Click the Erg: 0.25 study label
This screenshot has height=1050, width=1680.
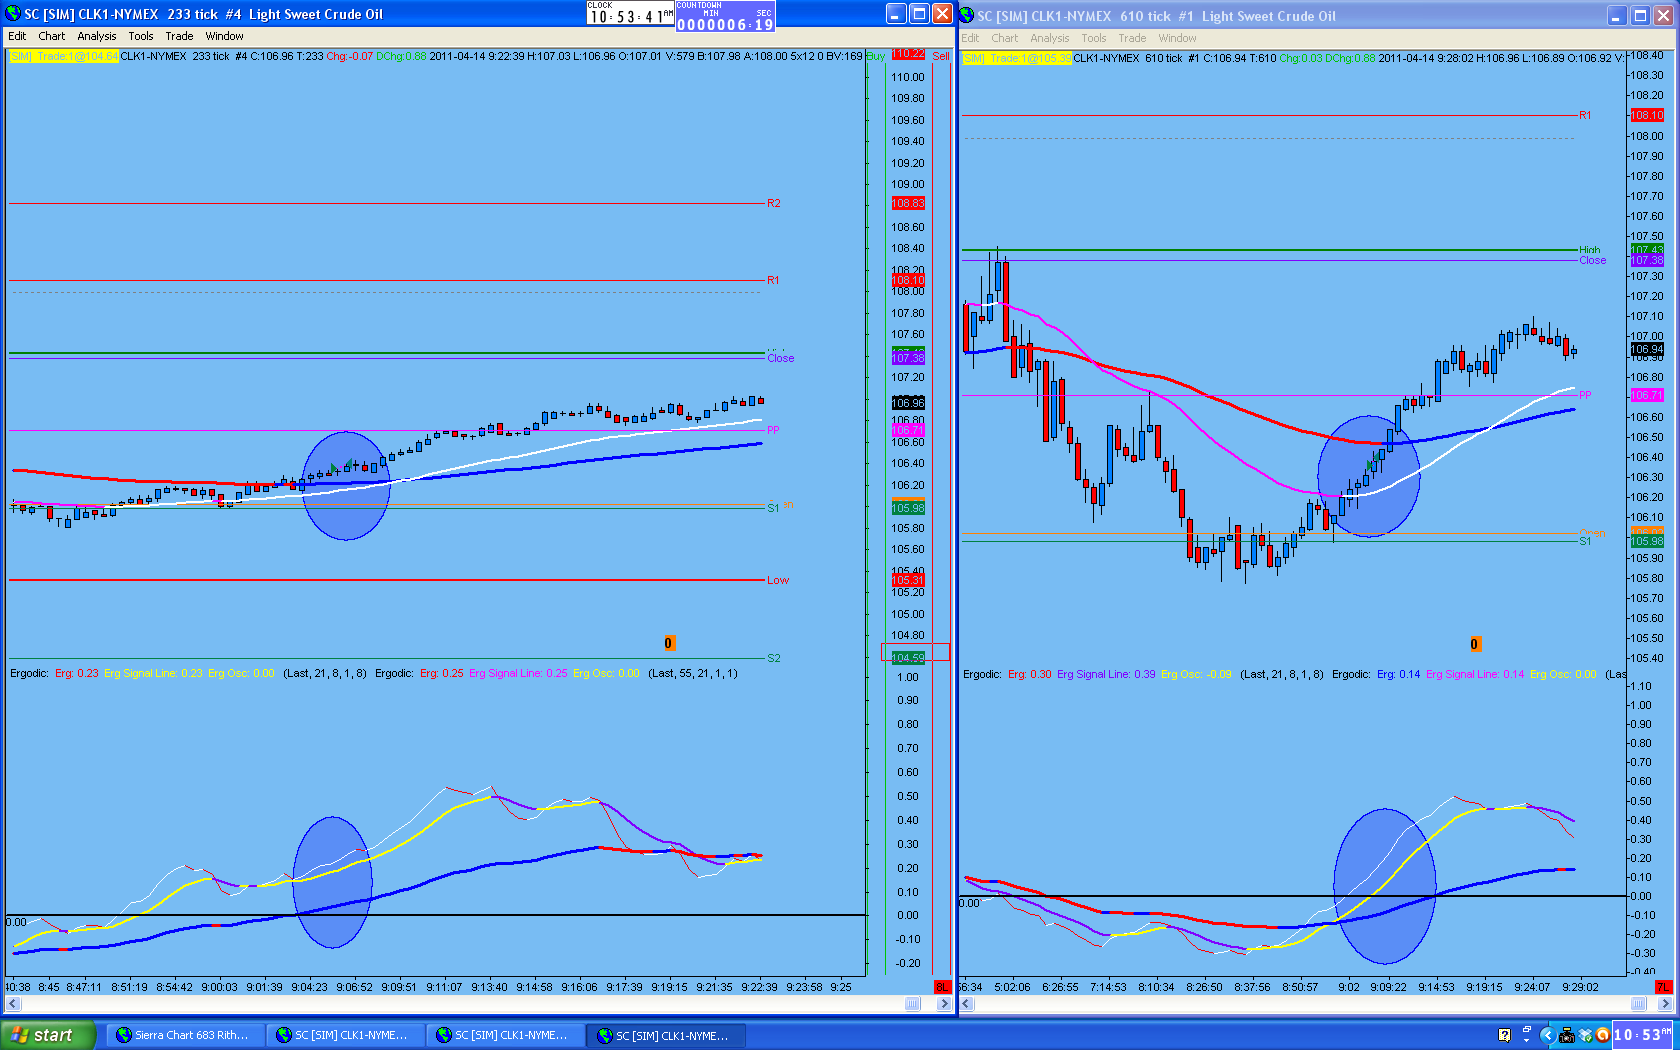[441, 673]
